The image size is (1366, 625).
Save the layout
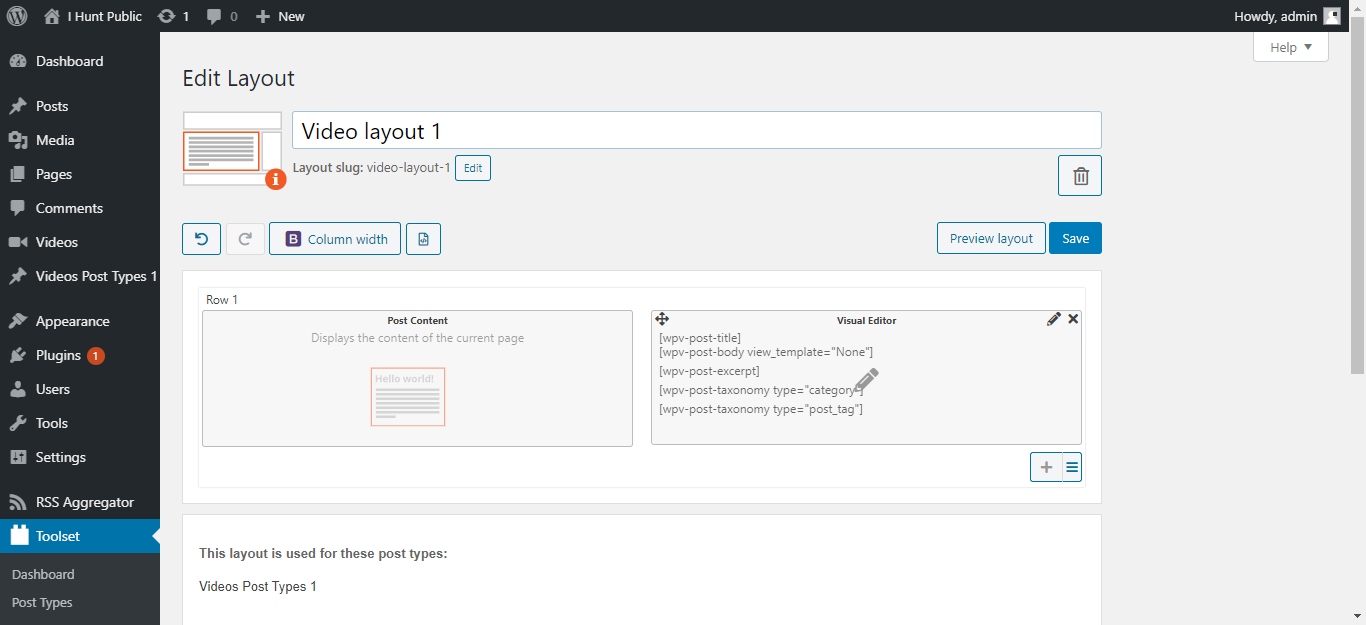click(1075, 238)
